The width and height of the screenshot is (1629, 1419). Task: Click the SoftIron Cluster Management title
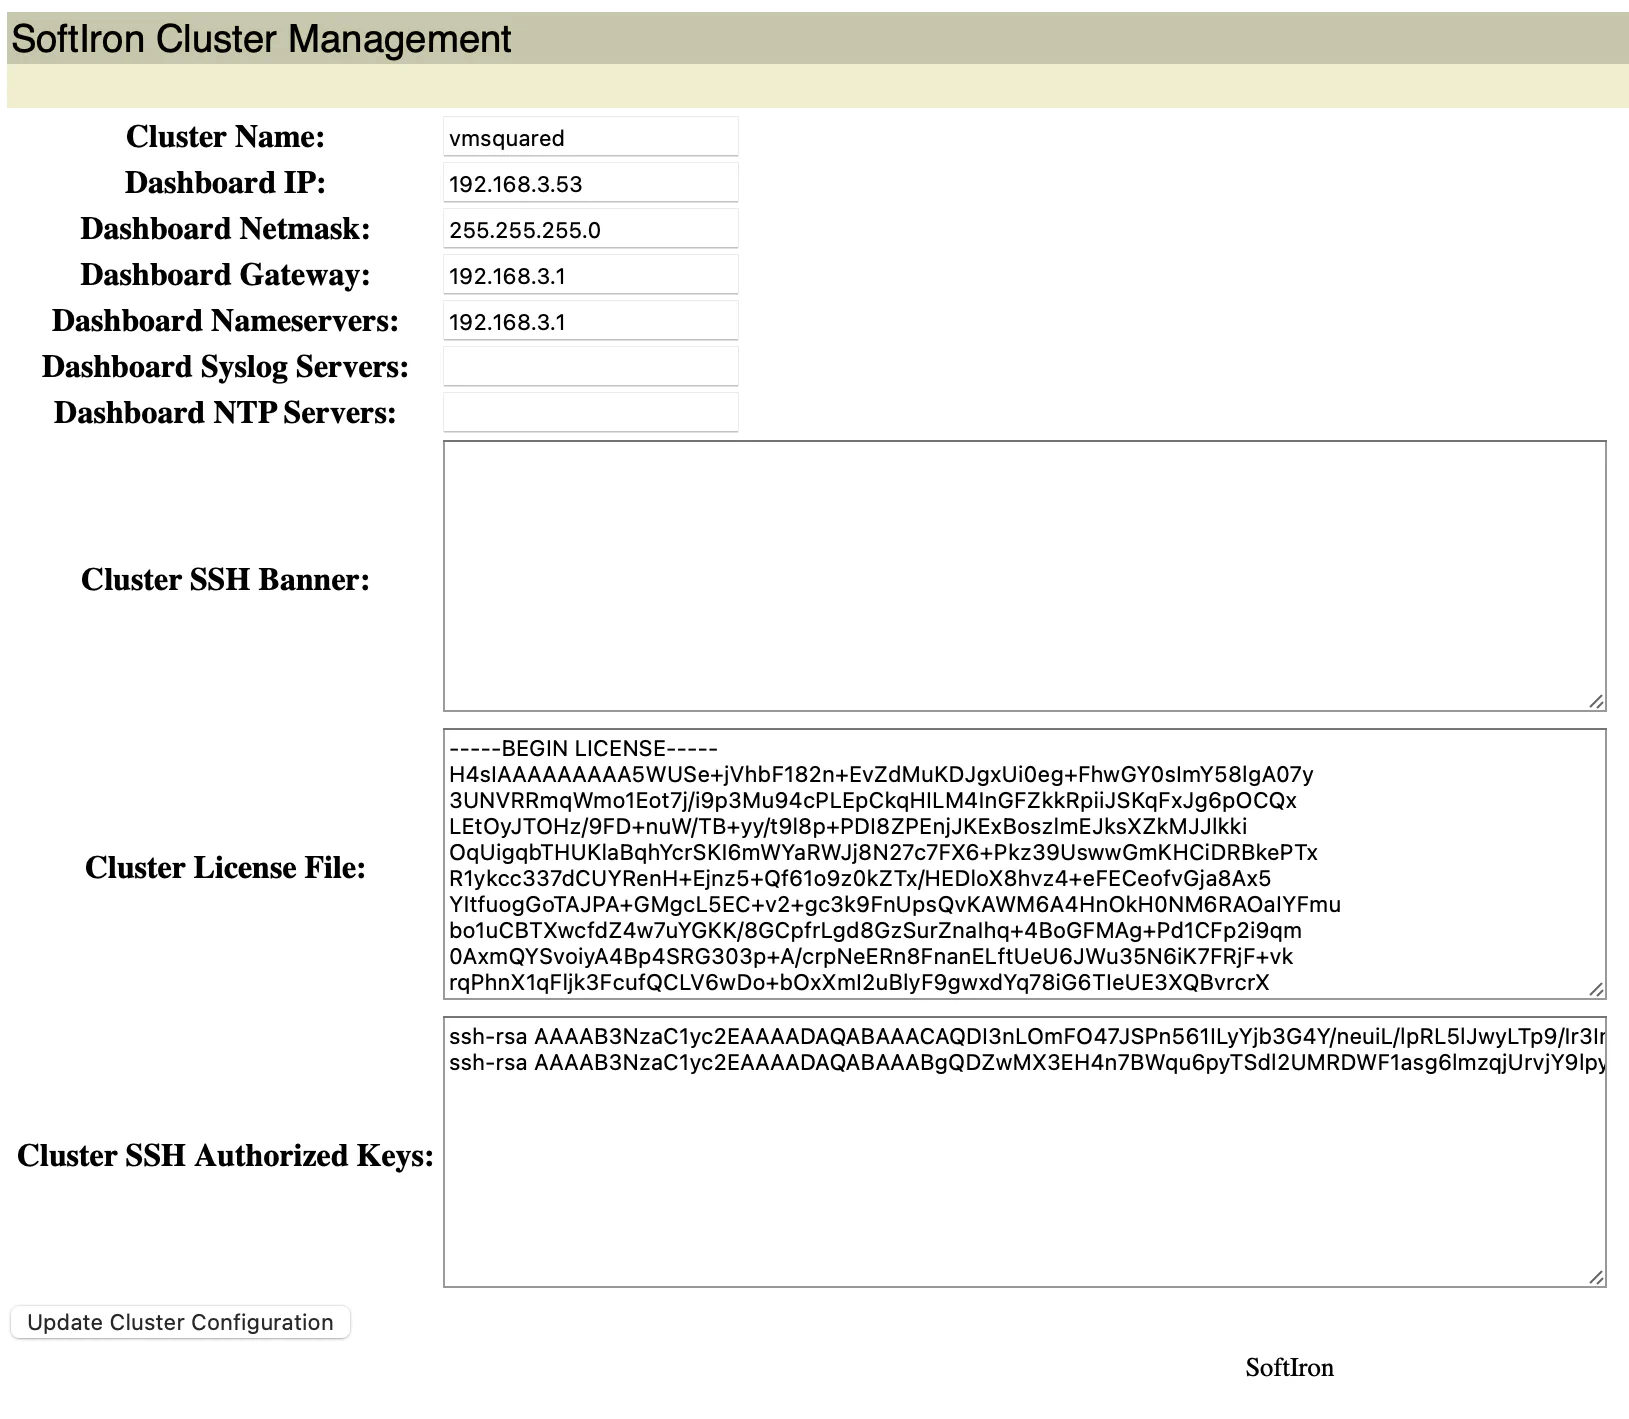261,39
